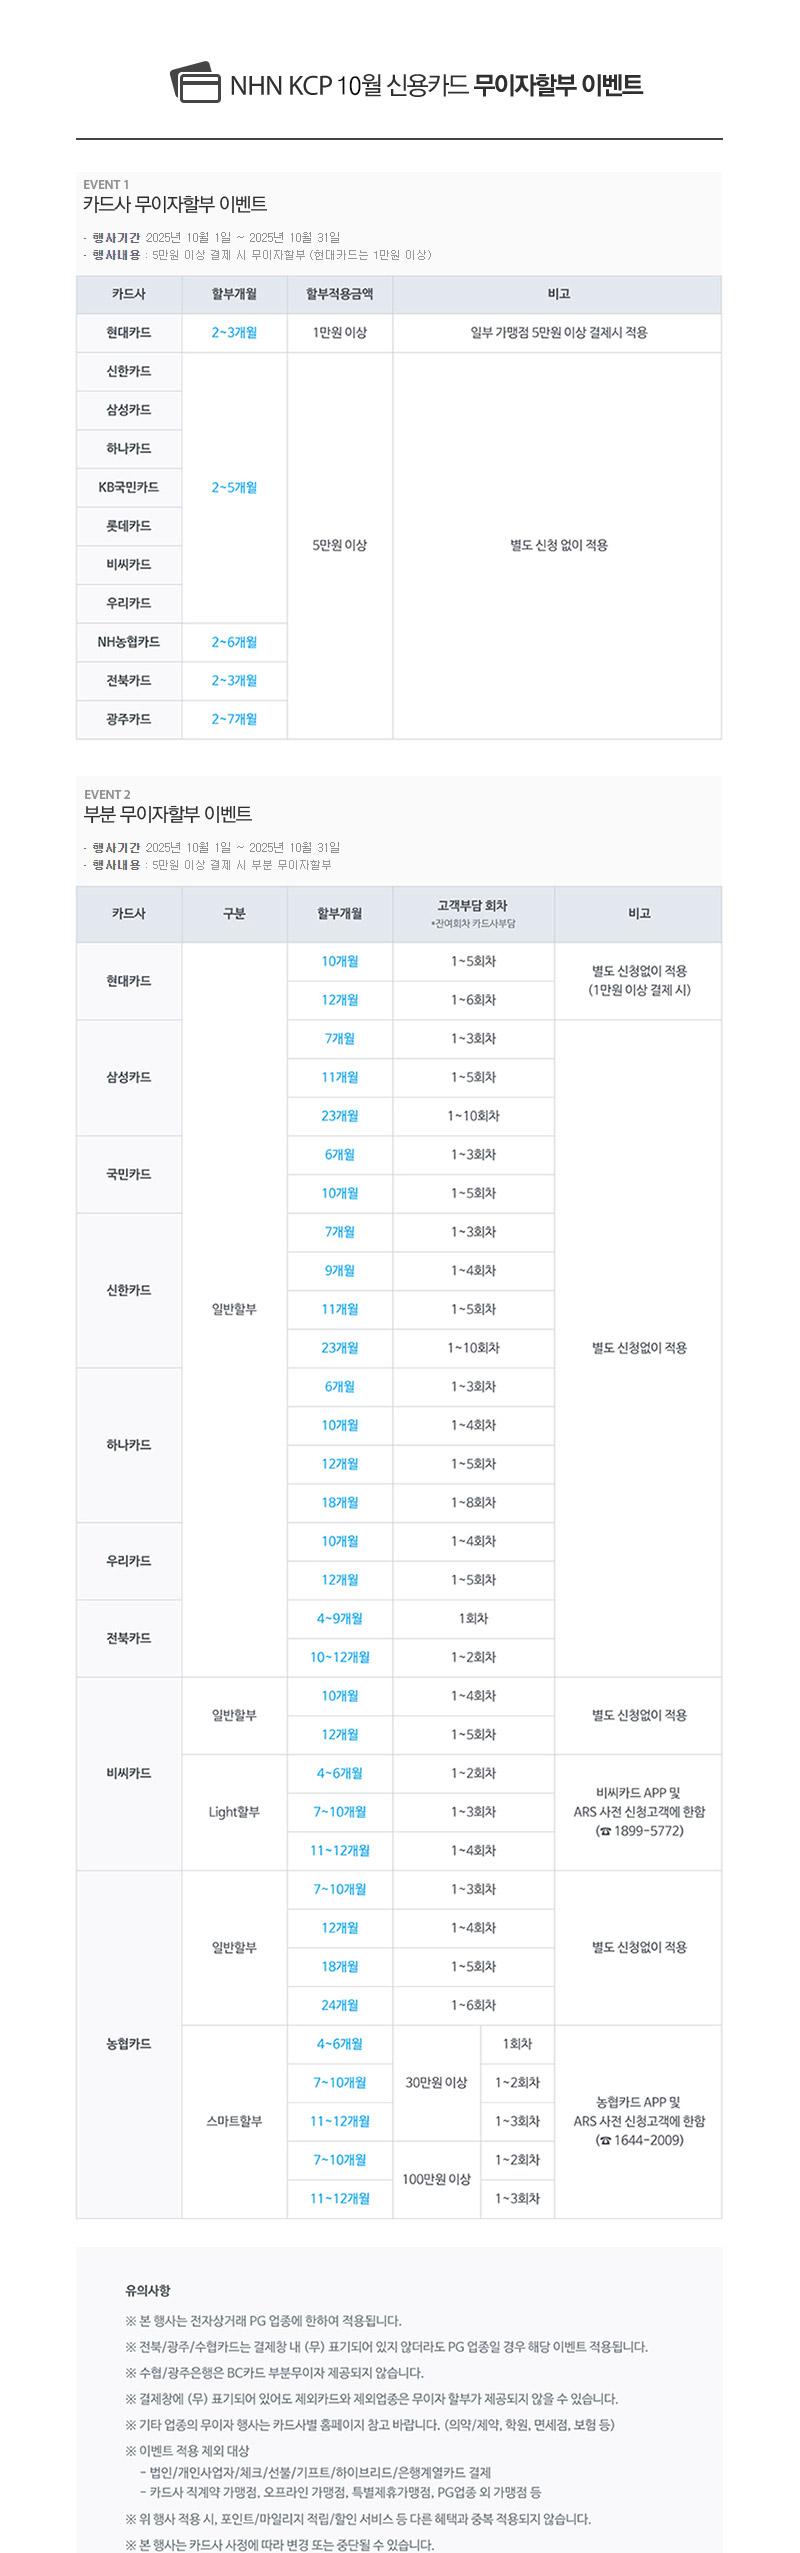The height and width of the screenshot is (2553, 800).
Task: Click 광주카드's 2~7개월 installment period
Action: [234, 719]
